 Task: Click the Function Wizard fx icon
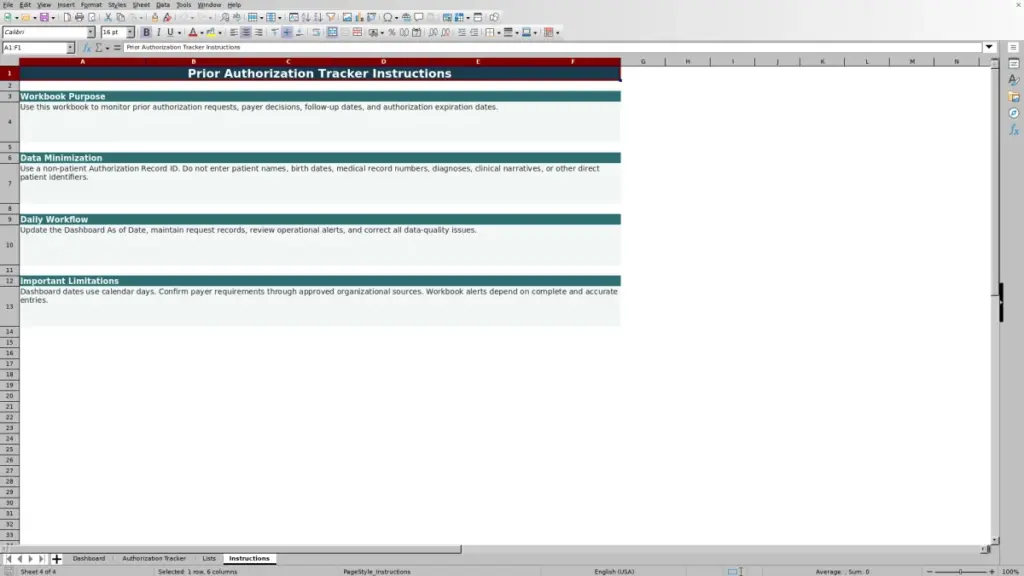coord(87,48)
